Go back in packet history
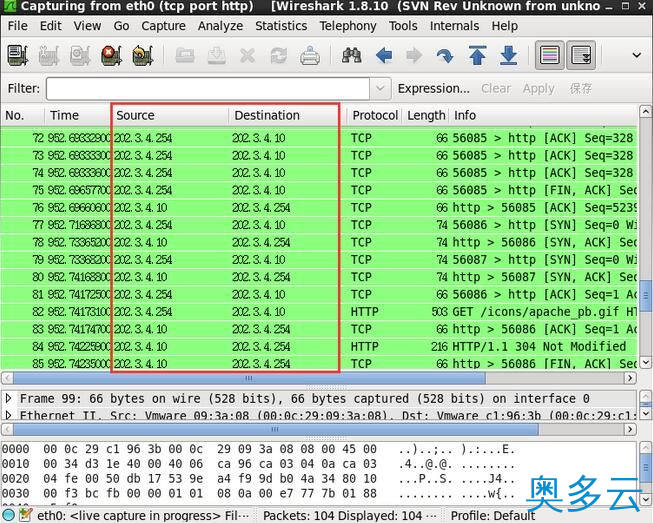Viewport: 653px width, 523px height. tap(383, 55)
